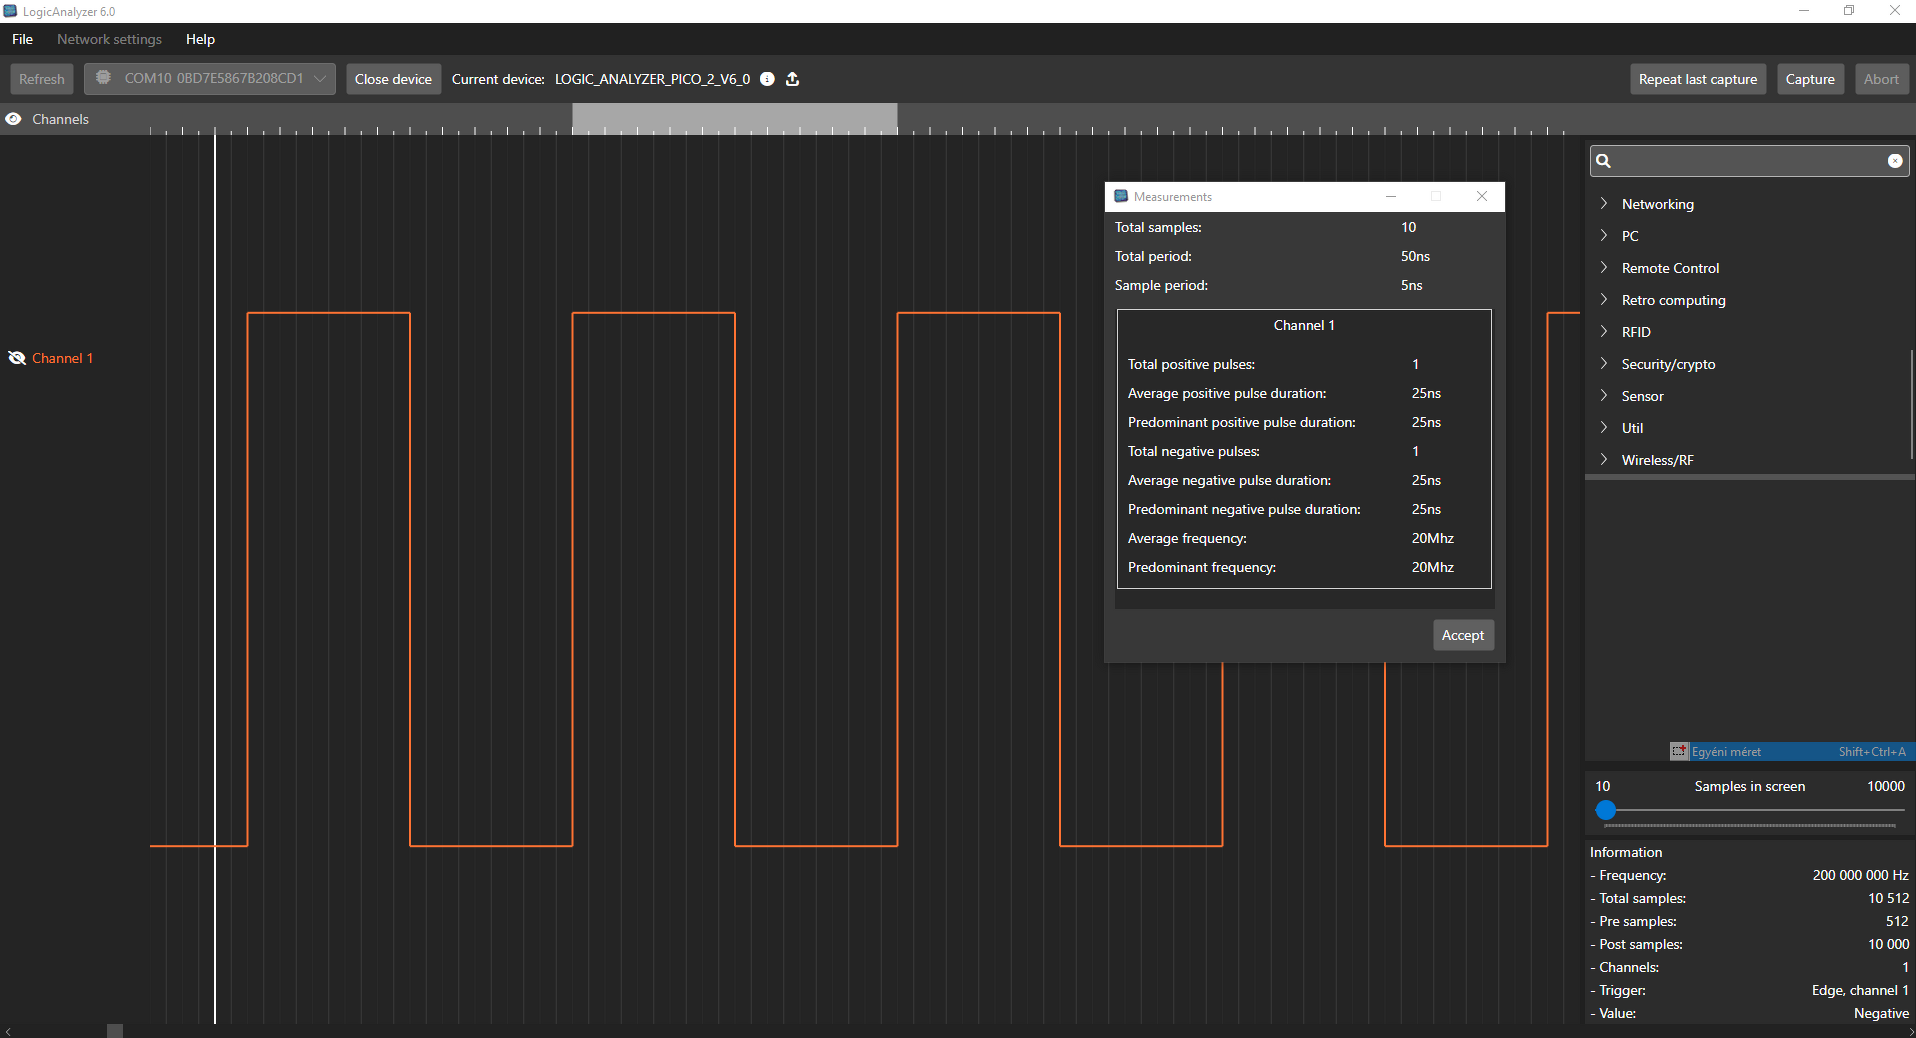Restore down the LogicAnalyzer window
The width and height of the screenshot is (1916, 1038).
[1849, 11]
